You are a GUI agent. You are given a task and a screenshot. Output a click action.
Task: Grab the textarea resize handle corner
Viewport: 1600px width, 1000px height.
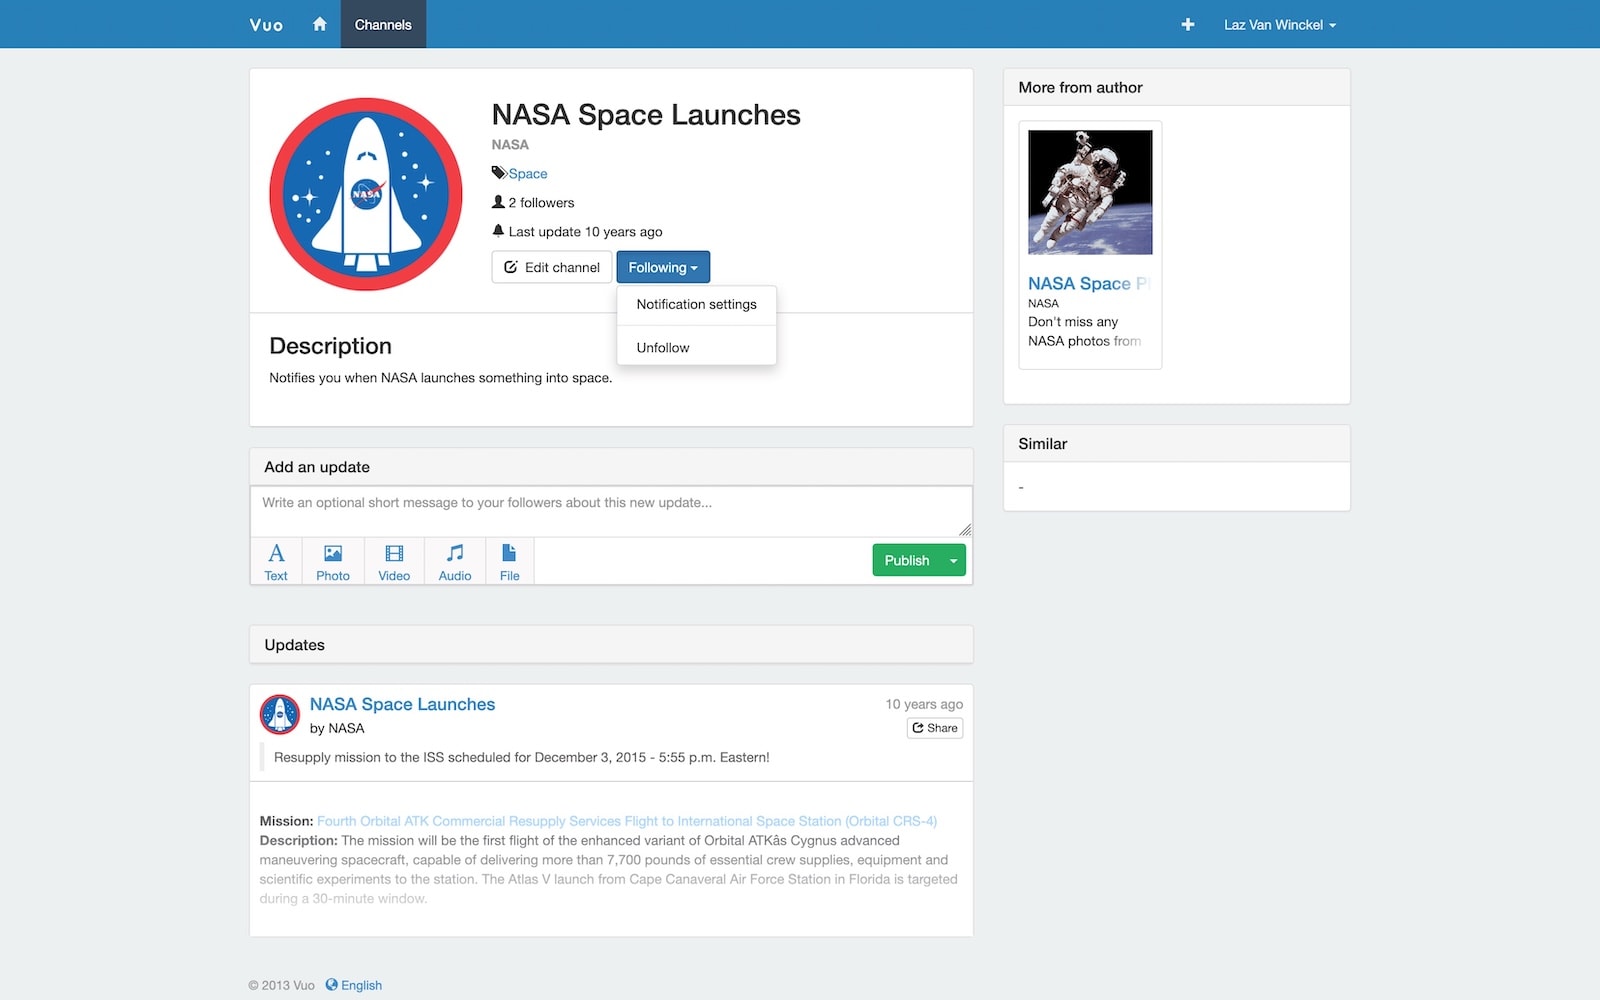pyautogui.click(x=965, y=530)
